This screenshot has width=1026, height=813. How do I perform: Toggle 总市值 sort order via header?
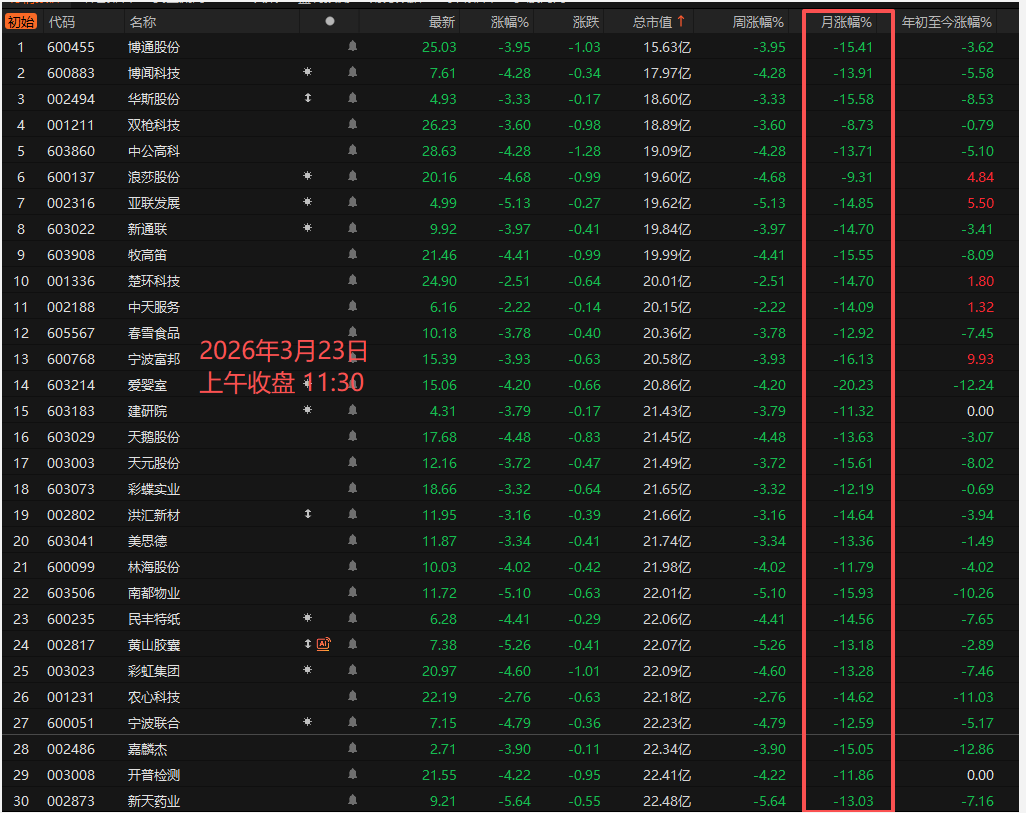coord(658,22)
